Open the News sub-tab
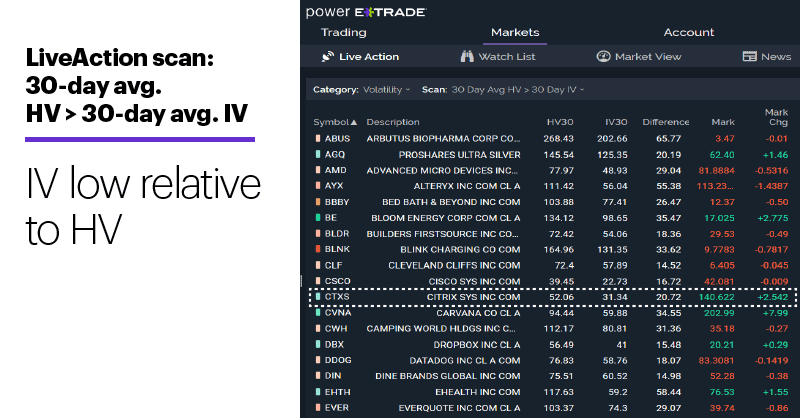The width and height of the screenshot is (800, 418). click(767, 57)
